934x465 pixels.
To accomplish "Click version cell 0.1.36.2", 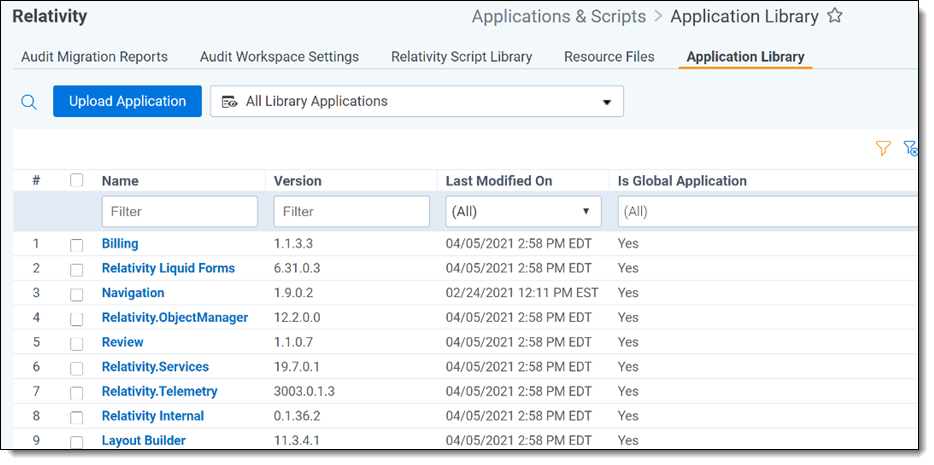I will pyautogui.click(x=297, y=416).
